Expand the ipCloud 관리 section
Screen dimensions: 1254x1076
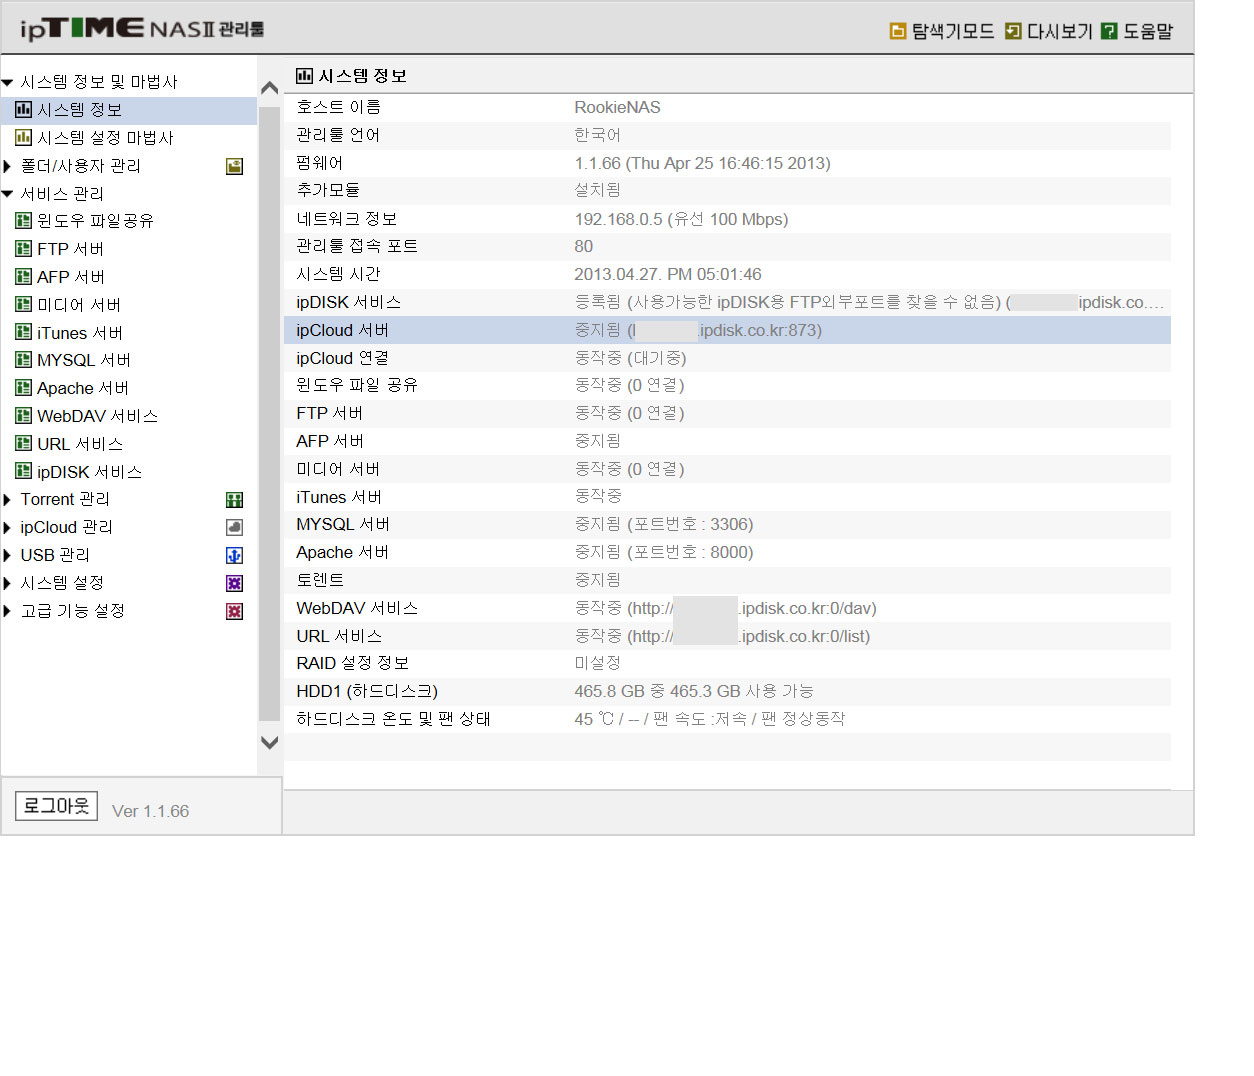click(x=7, y=527)
